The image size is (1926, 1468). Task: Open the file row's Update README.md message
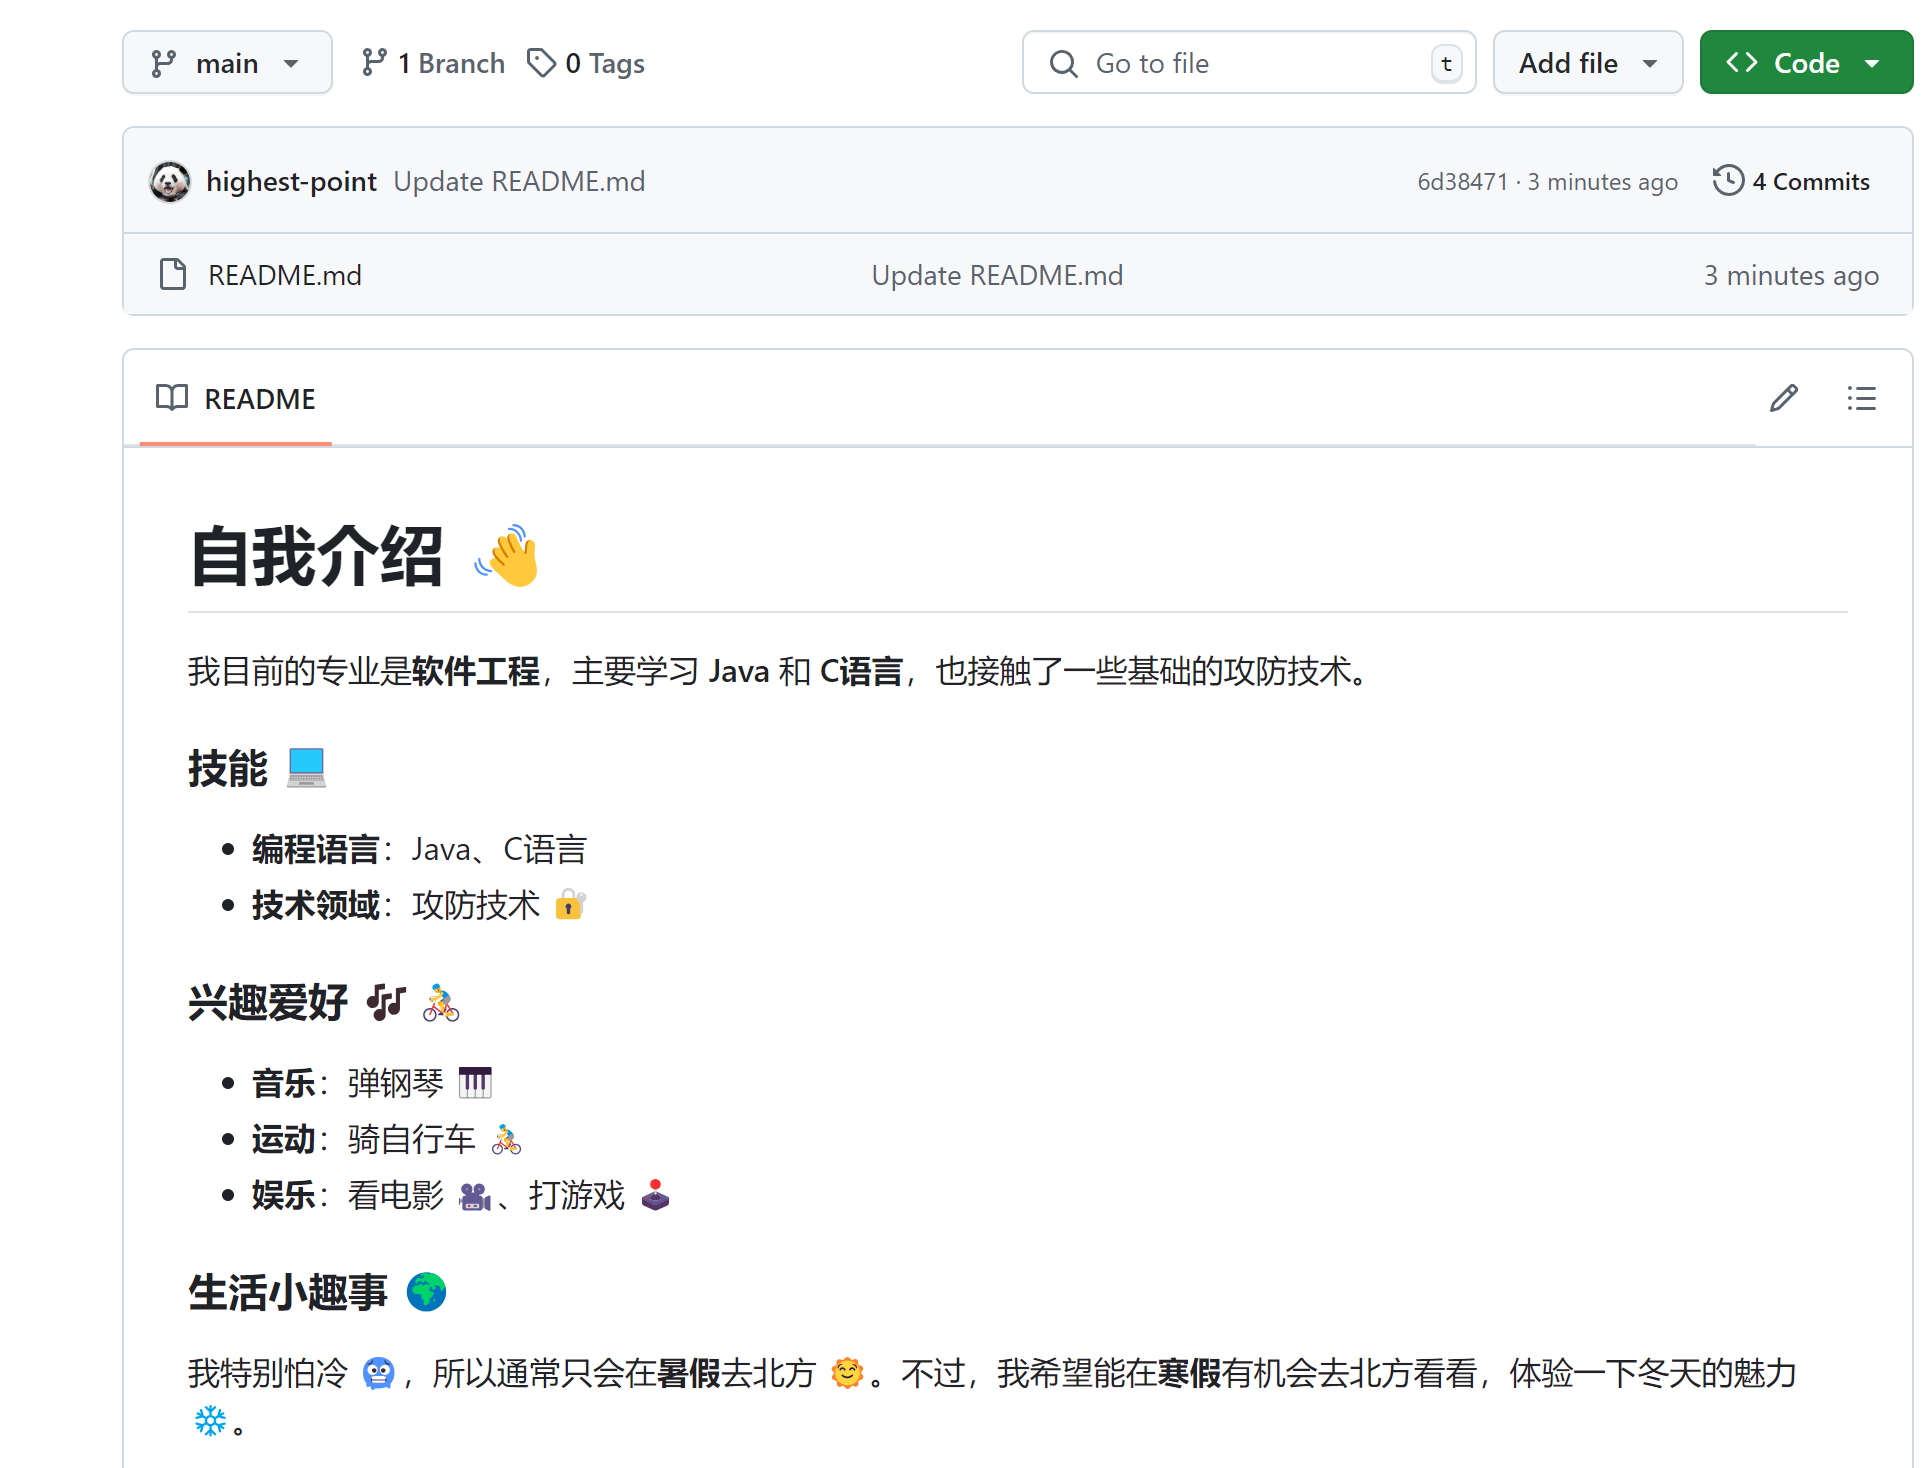click(x=997, y=275)
